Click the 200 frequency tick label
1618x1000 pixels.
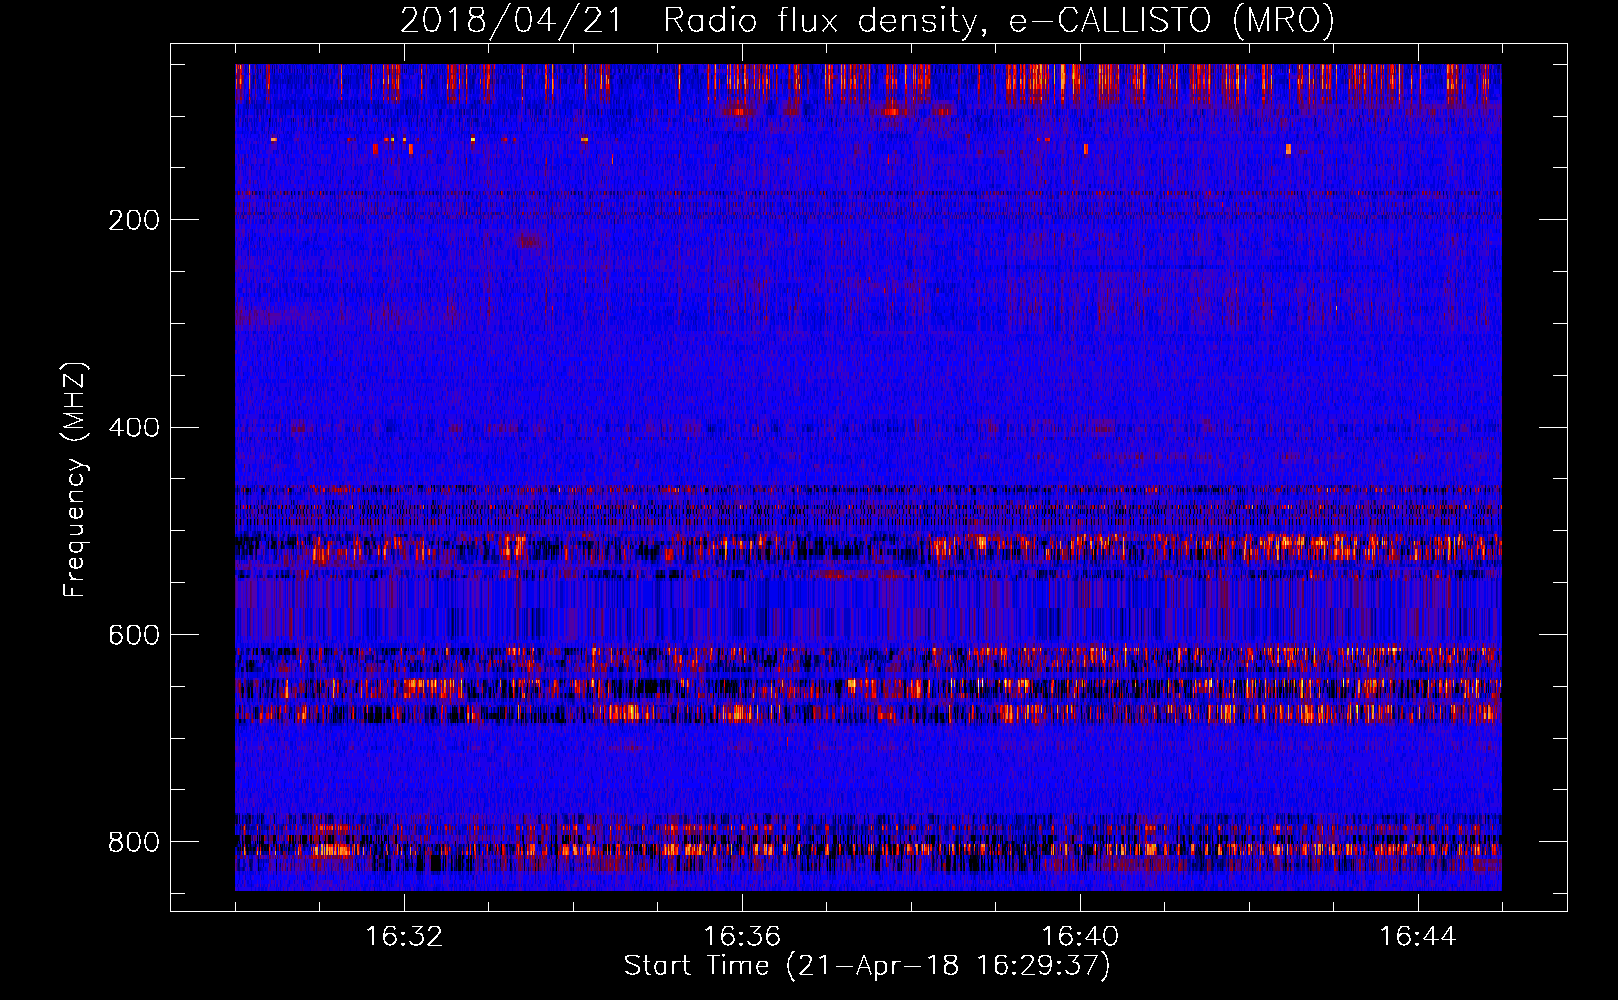[134, 220]
